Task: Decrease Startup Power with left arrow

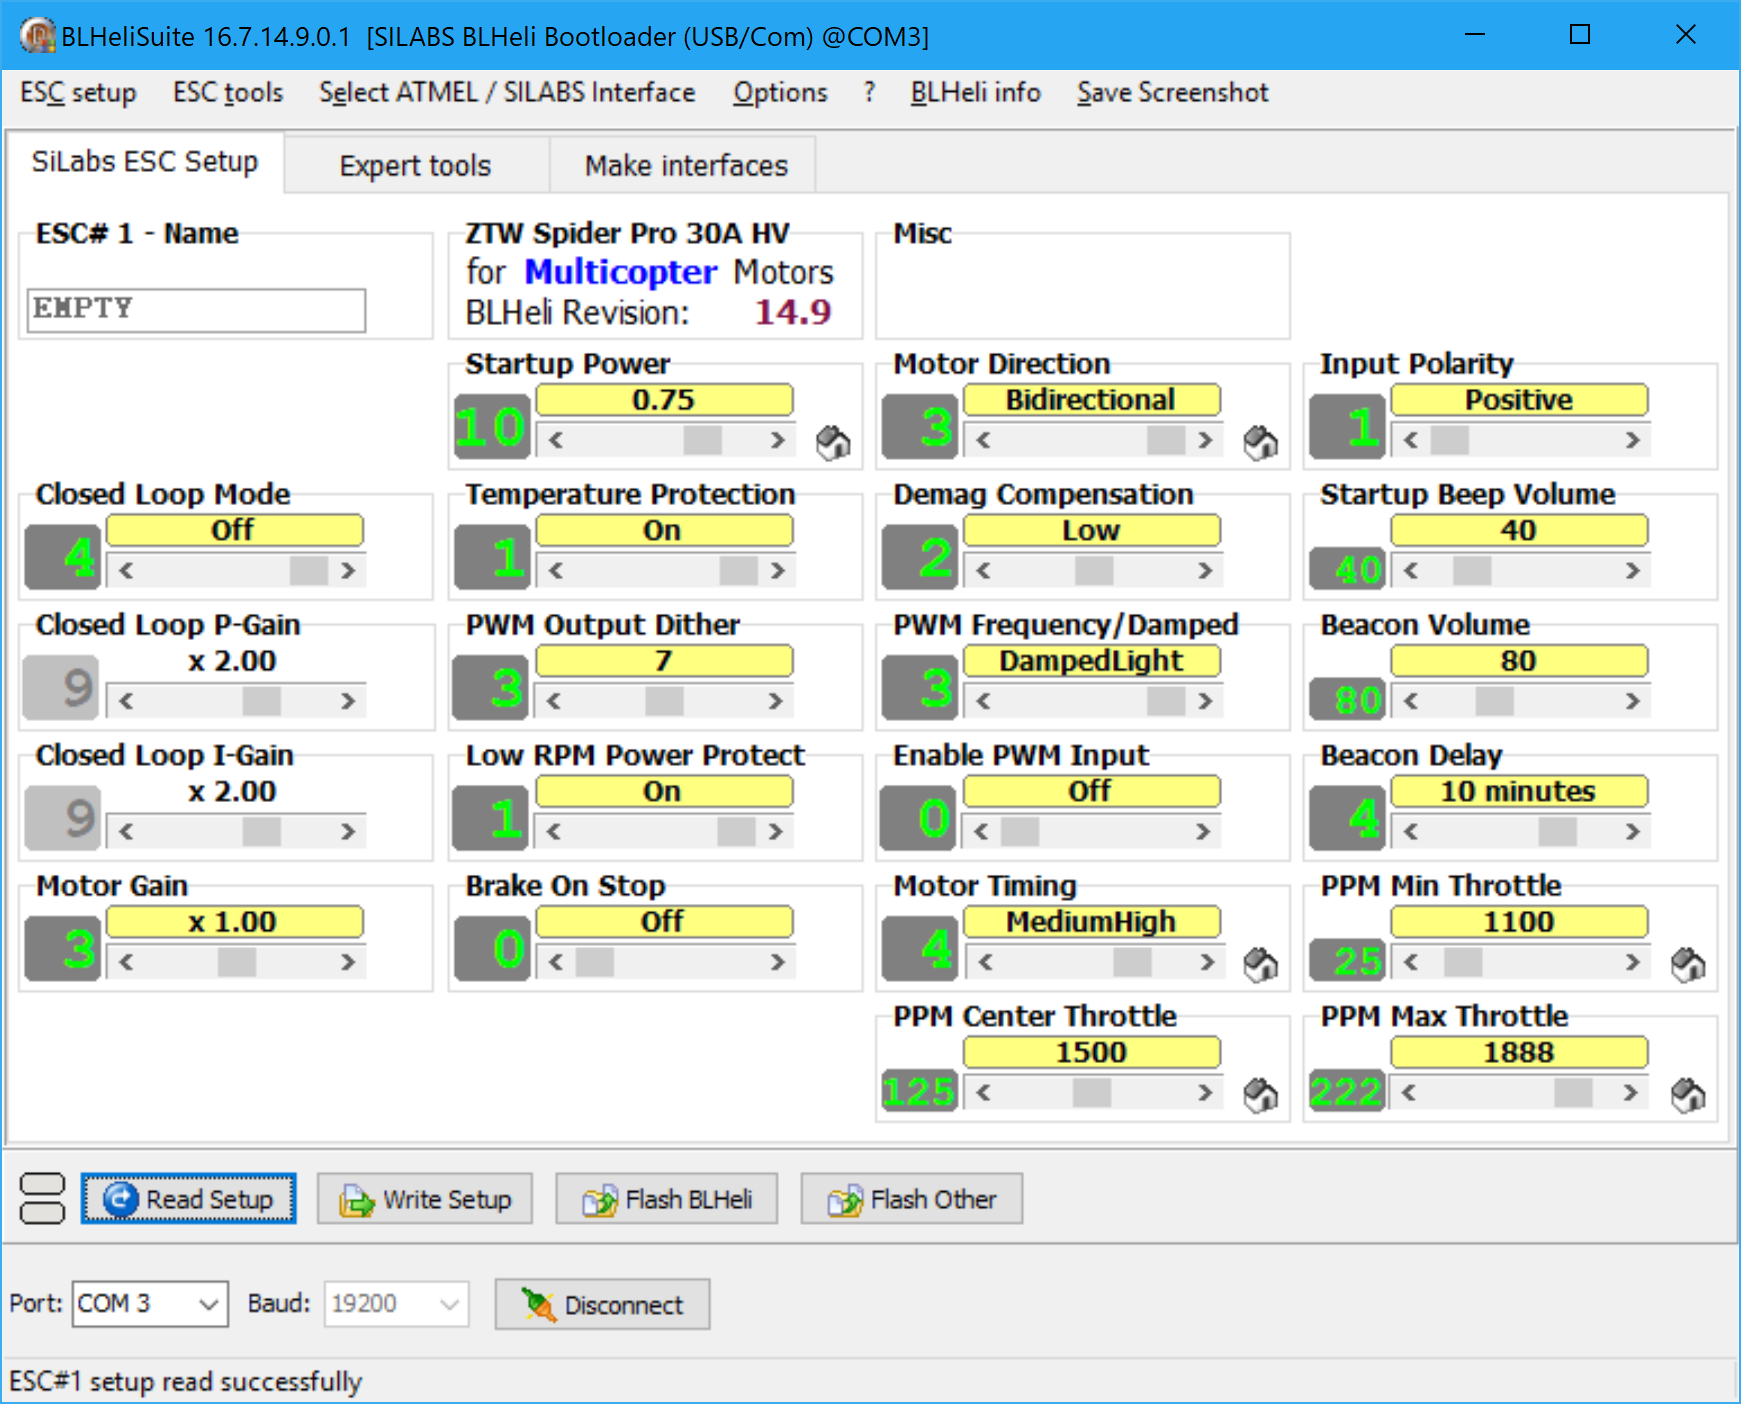Action: pyautogui.click(x=555, y=440)
